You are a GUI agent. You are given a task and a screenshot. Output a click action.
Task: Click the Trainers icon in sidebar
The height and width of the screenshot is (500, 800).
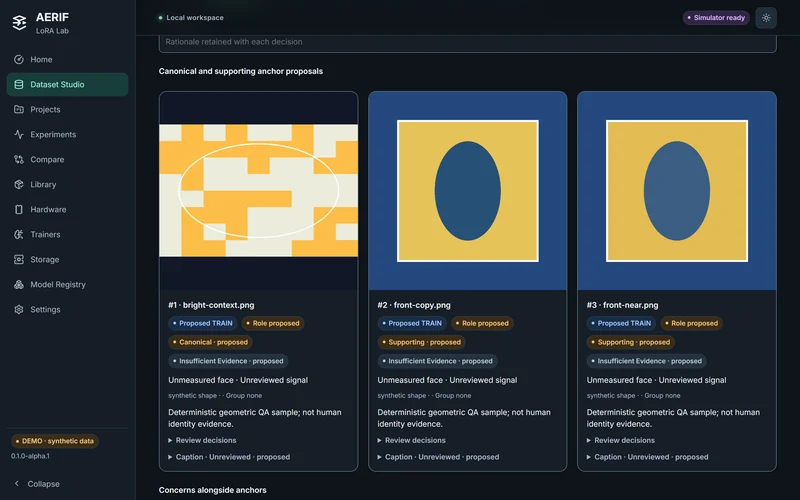[19, 234]
